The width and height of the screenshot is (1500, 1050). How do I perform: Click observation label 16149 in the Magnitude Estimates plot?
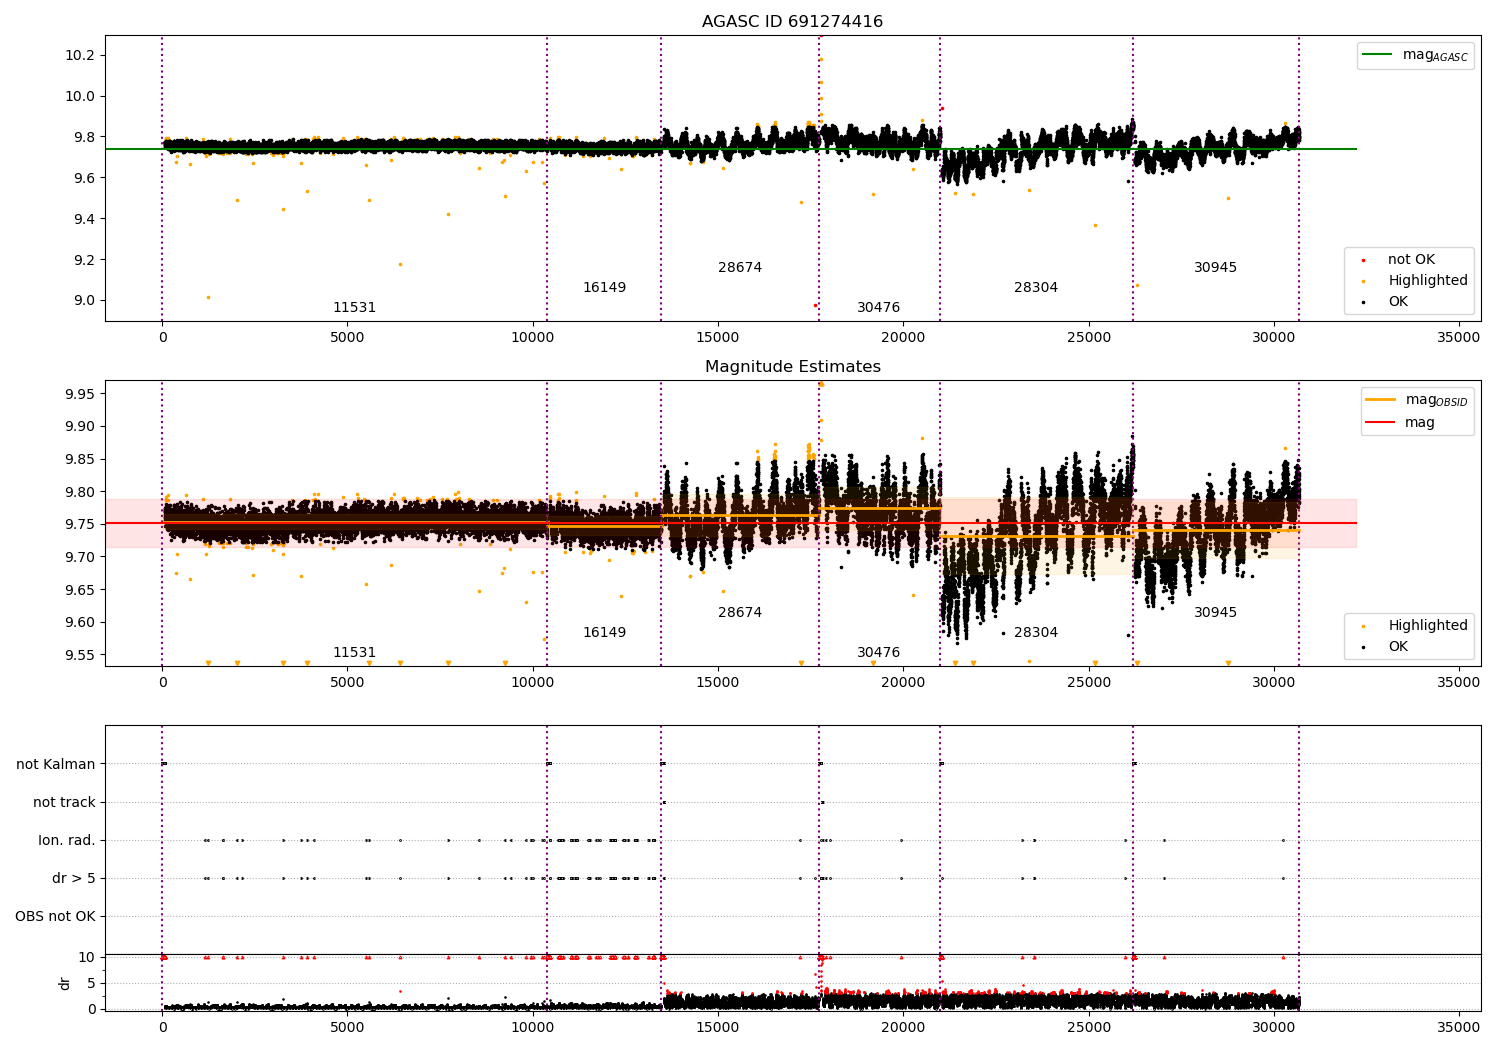point(604,633)
